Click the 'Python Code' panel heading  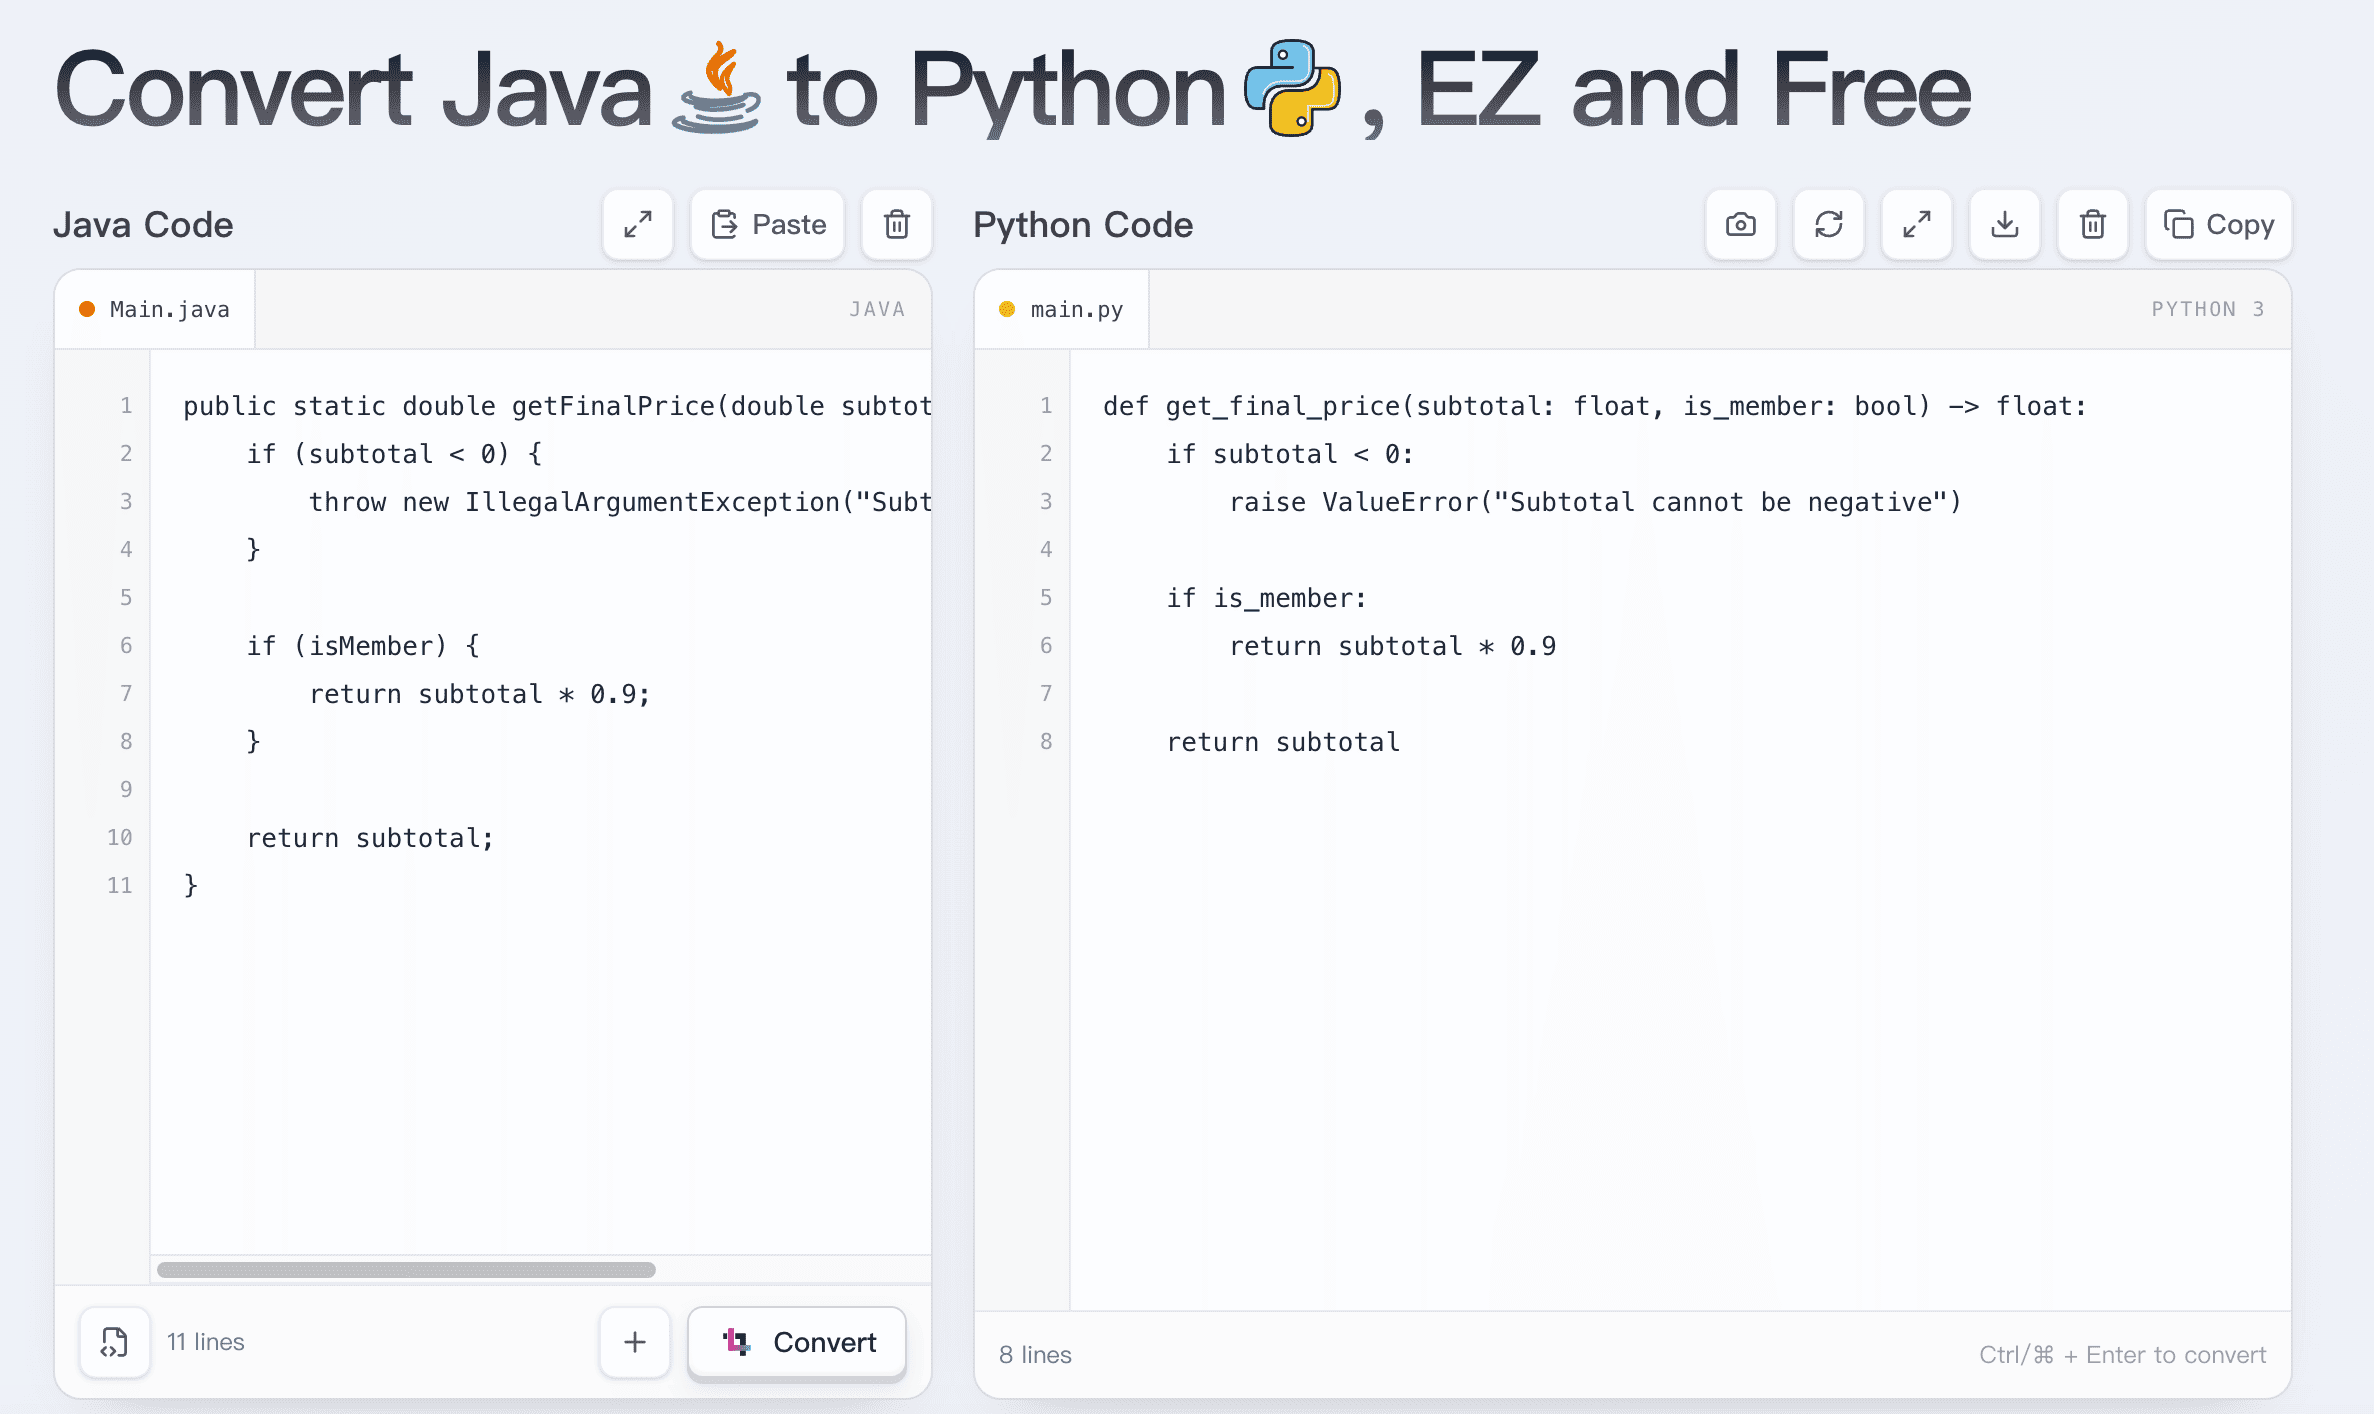pyautogui.click(x=1083, y=225)
